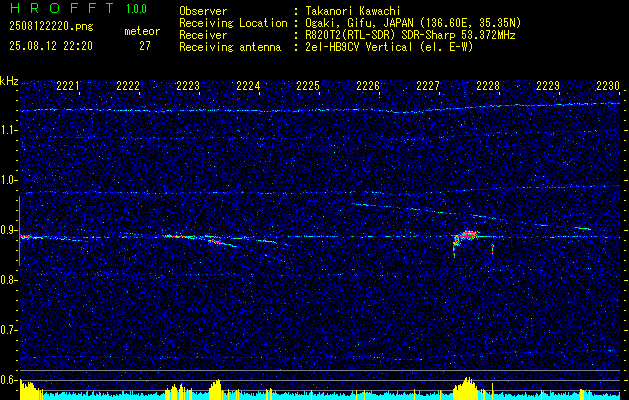Click the HROFFT title text
Screen dimensions: 629x400
coord(62,8)
